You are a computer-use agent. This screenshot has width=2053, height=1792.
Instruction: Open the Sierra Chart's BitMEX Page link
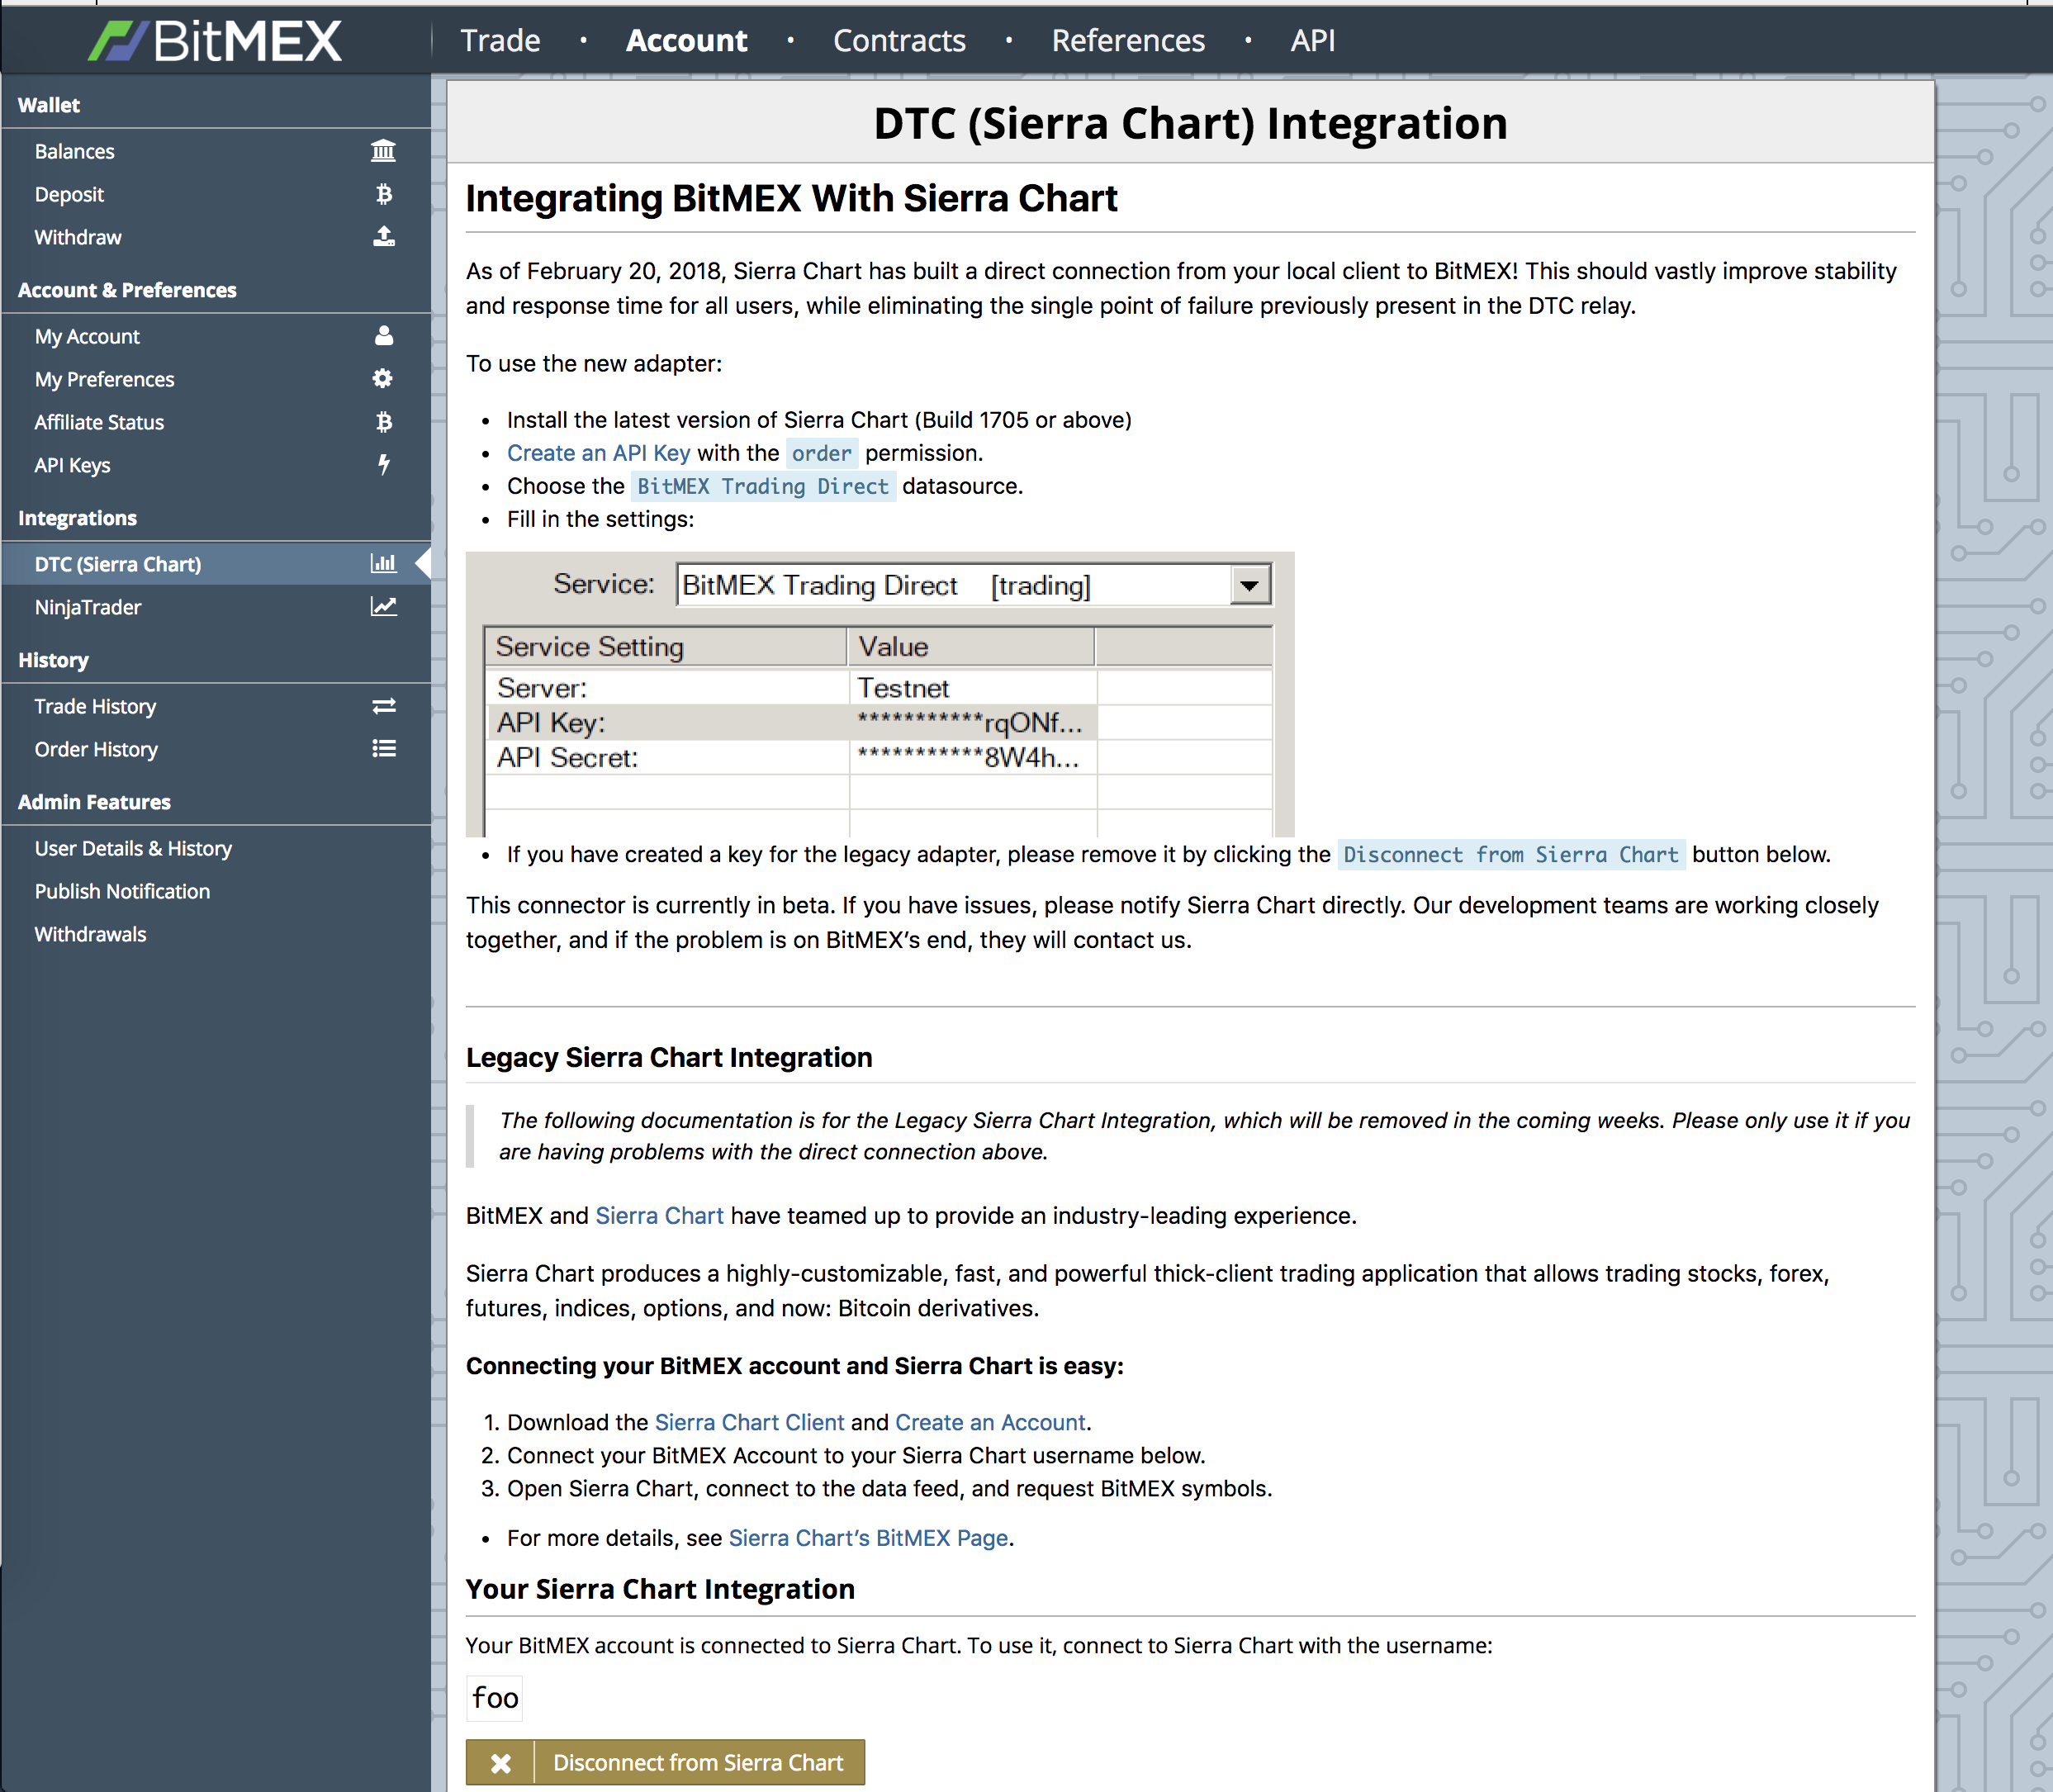coord(868,1538)
